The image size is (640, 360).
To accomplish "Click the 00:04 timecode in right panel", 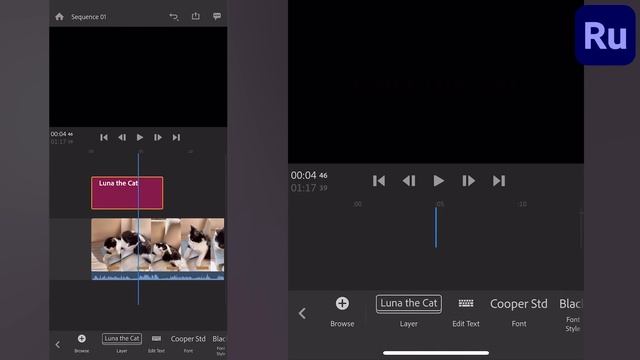I will point(309,175).
